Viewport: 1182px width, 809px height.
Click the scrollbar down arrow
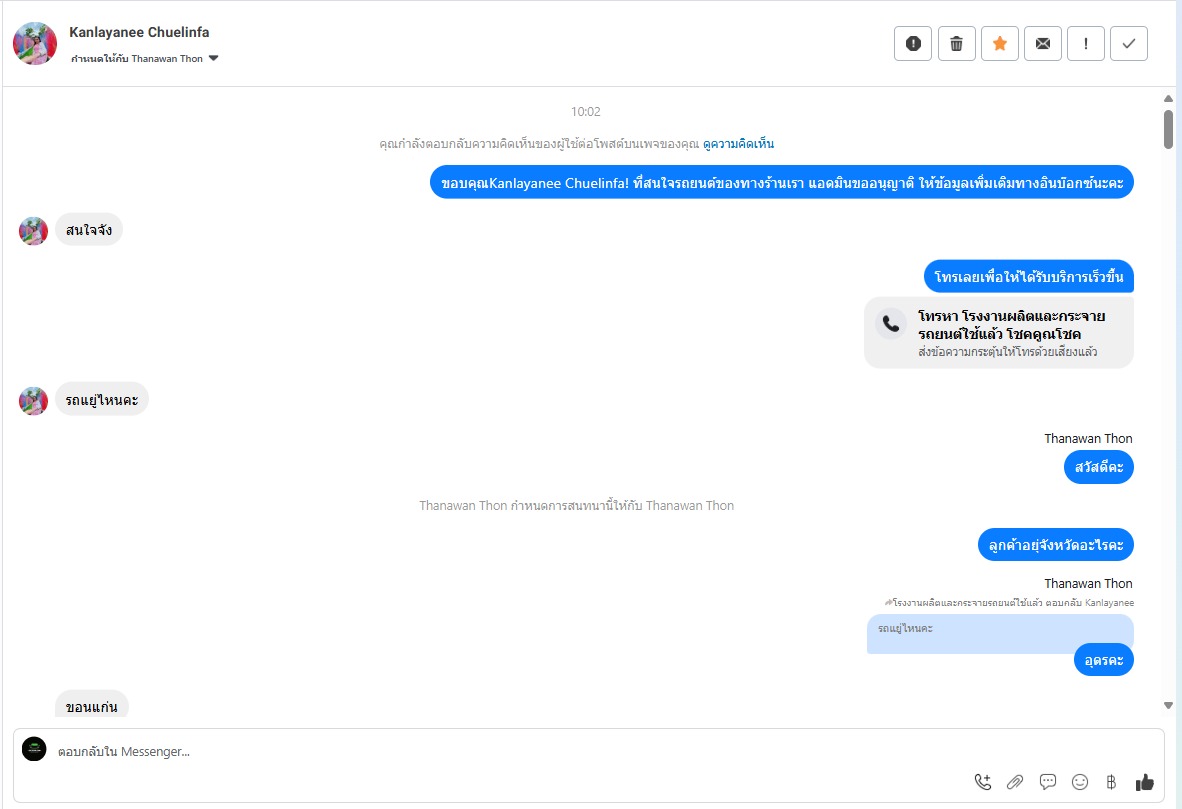pyautogui.click(x=1168, y=705)
